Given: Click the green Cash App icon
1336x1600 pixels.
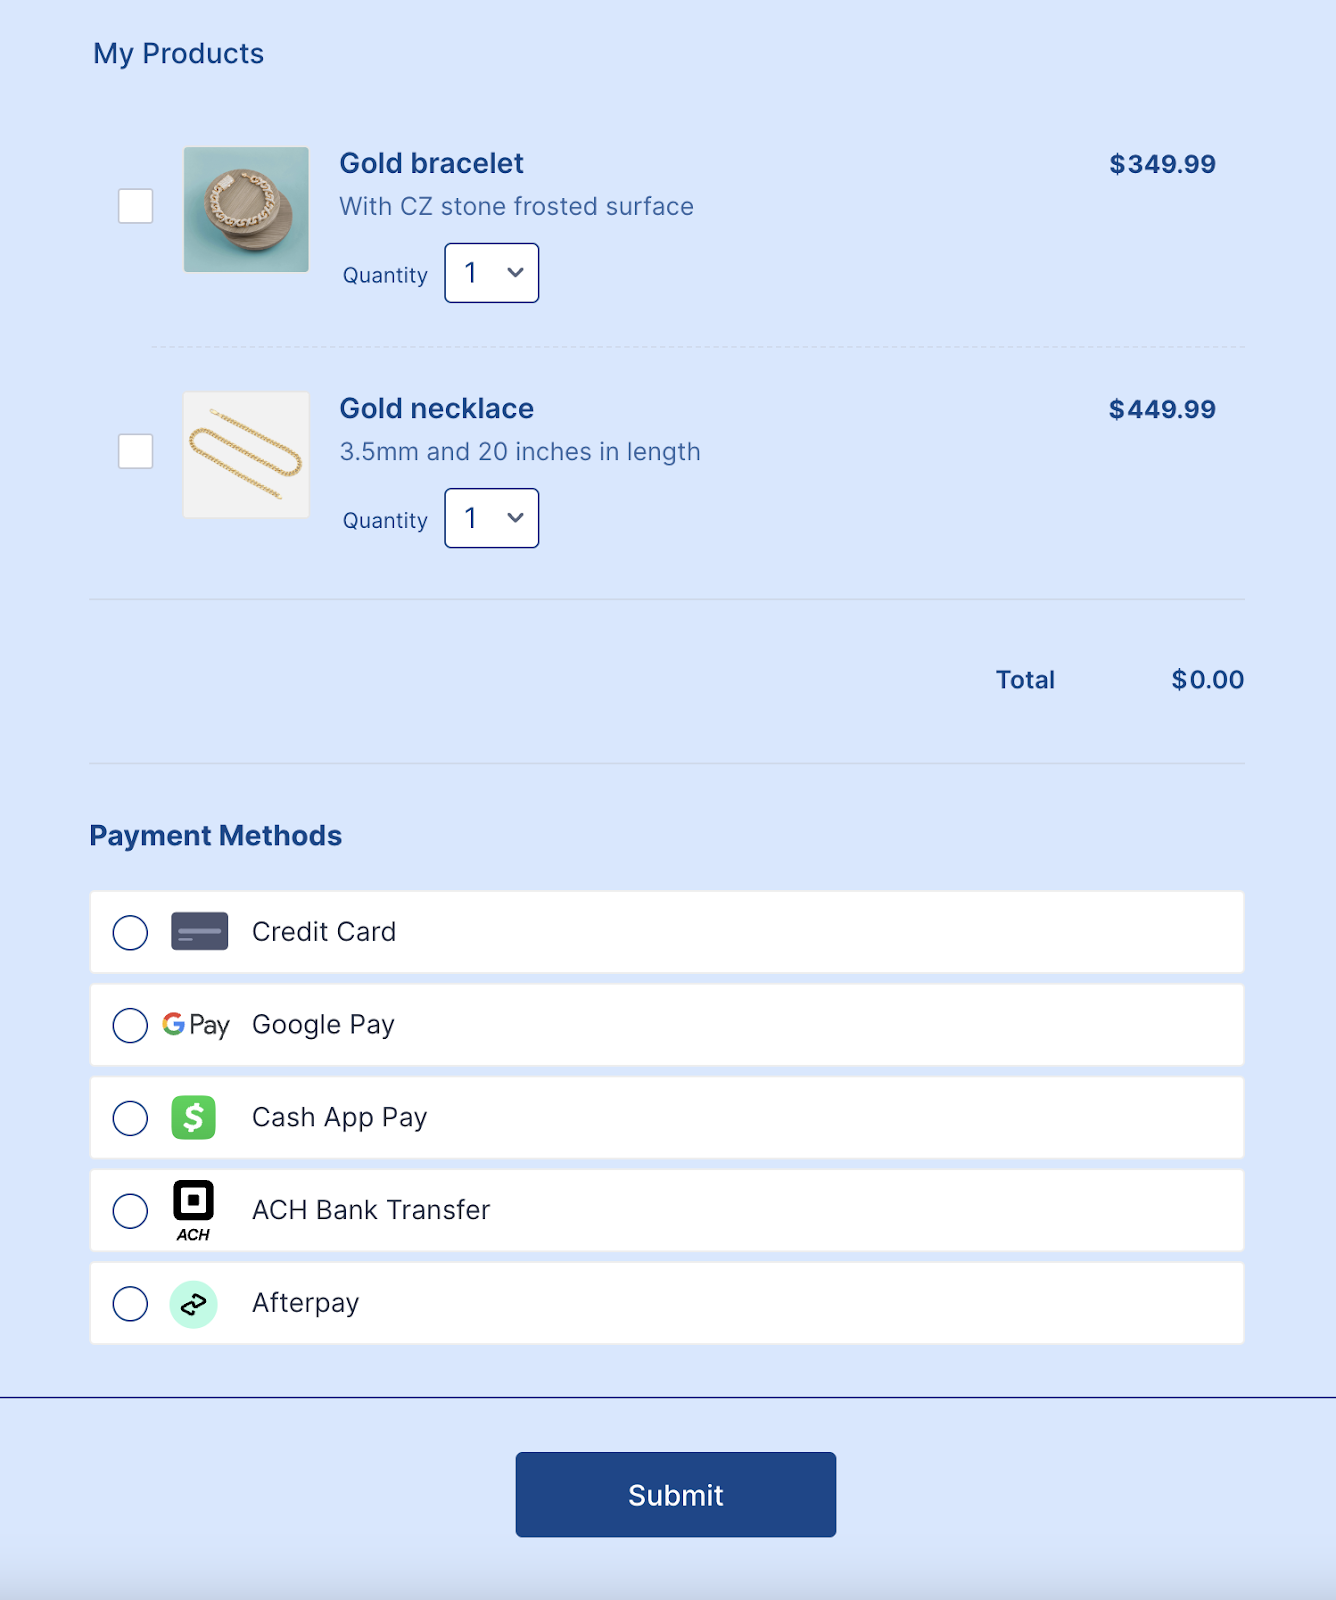Looking at the screenshot, I should pyautogui.click(x=193, y=1117).
